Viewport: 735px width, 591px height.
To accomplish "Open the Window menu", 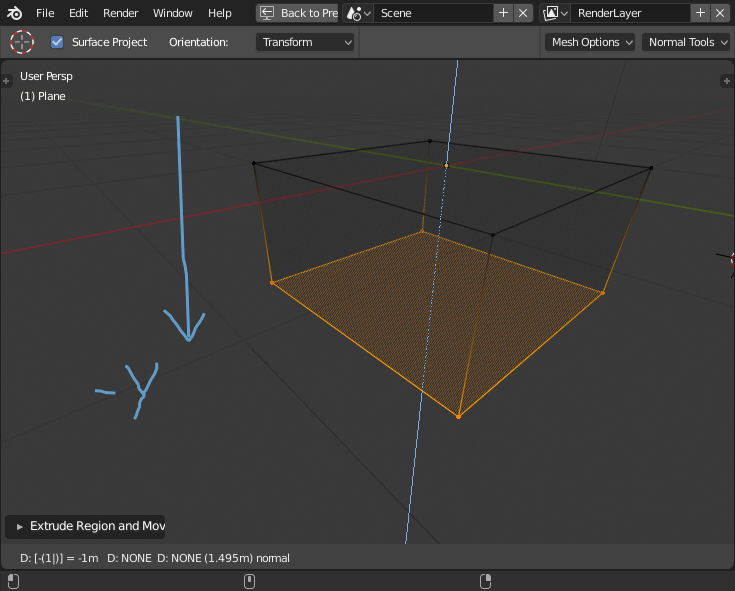I will [172, 13].
